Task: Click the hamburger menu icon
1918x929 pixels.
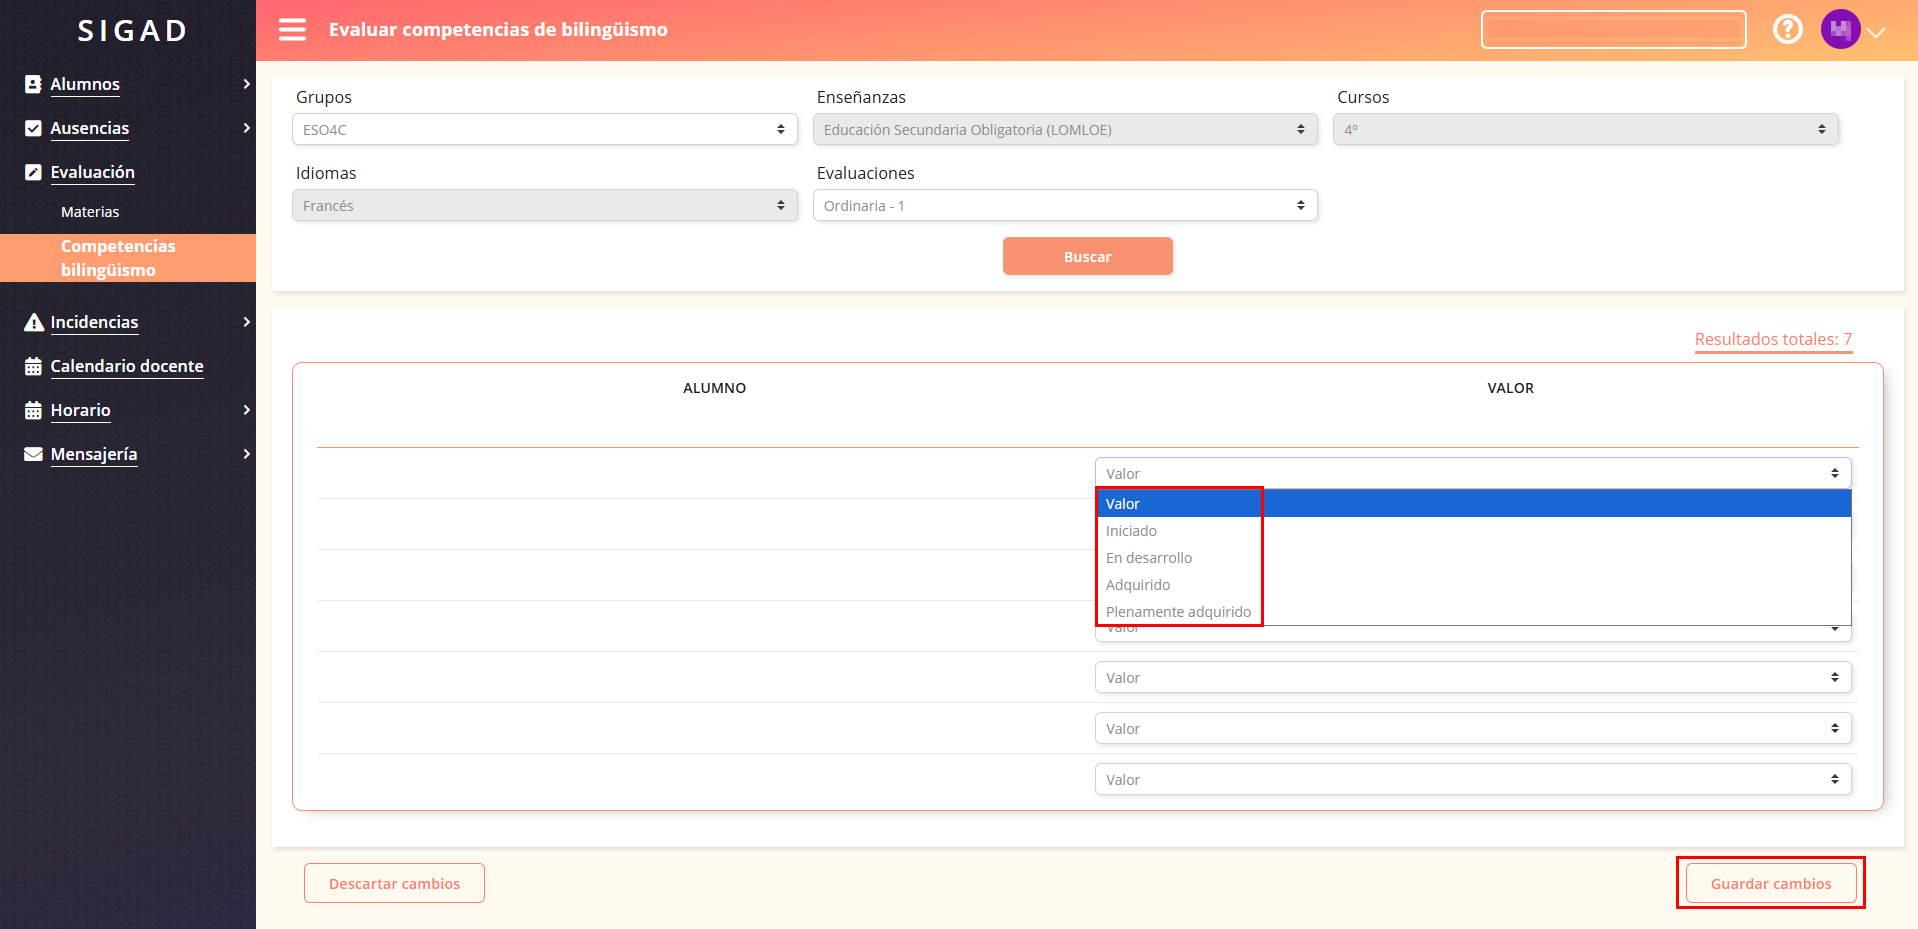Action: 292,30
